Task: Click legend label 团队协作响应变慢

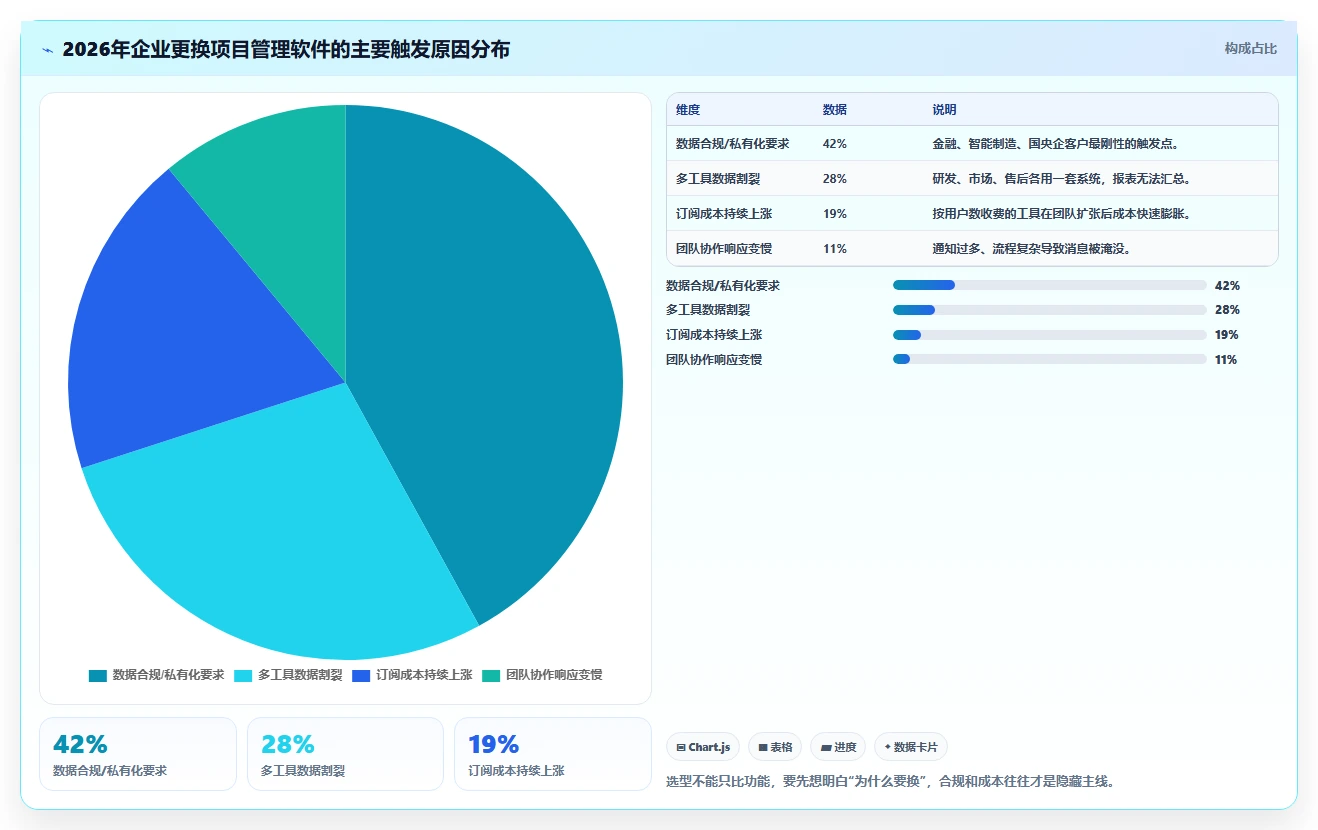Action: point(554,676)
